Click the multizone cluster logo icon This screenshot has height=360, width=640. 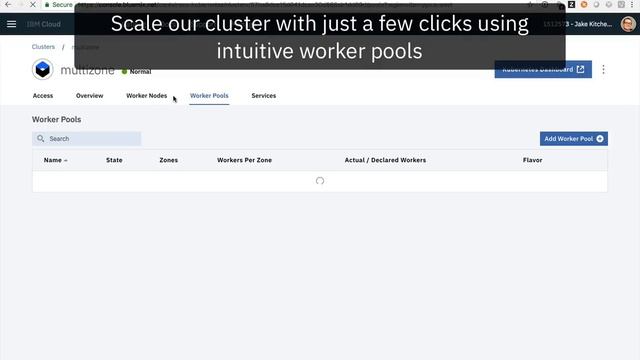(42, 69)
